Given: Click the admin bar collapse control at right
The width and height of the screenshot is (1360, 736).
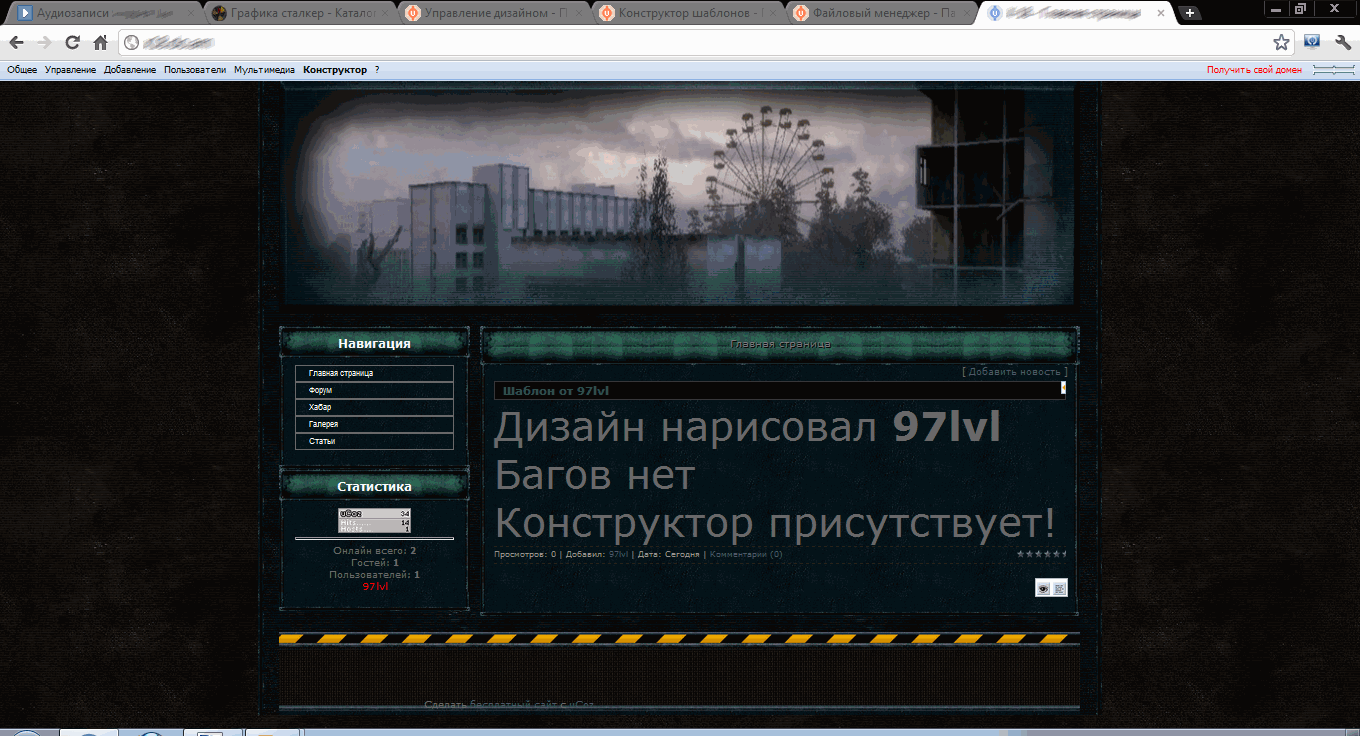Looking at the screenshot, I should pyautogui.click(x=1332, y=70).
